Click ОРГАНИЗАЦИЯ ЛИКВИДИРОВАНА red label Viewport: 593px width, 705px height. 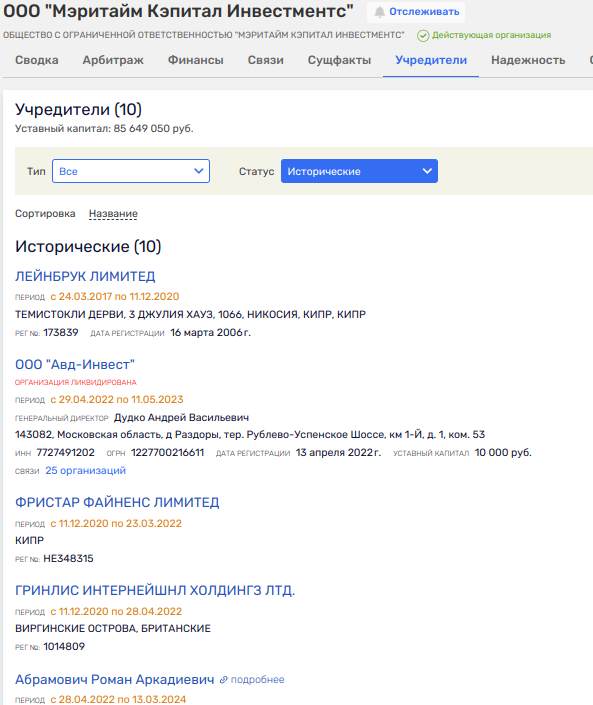point(76,383)
